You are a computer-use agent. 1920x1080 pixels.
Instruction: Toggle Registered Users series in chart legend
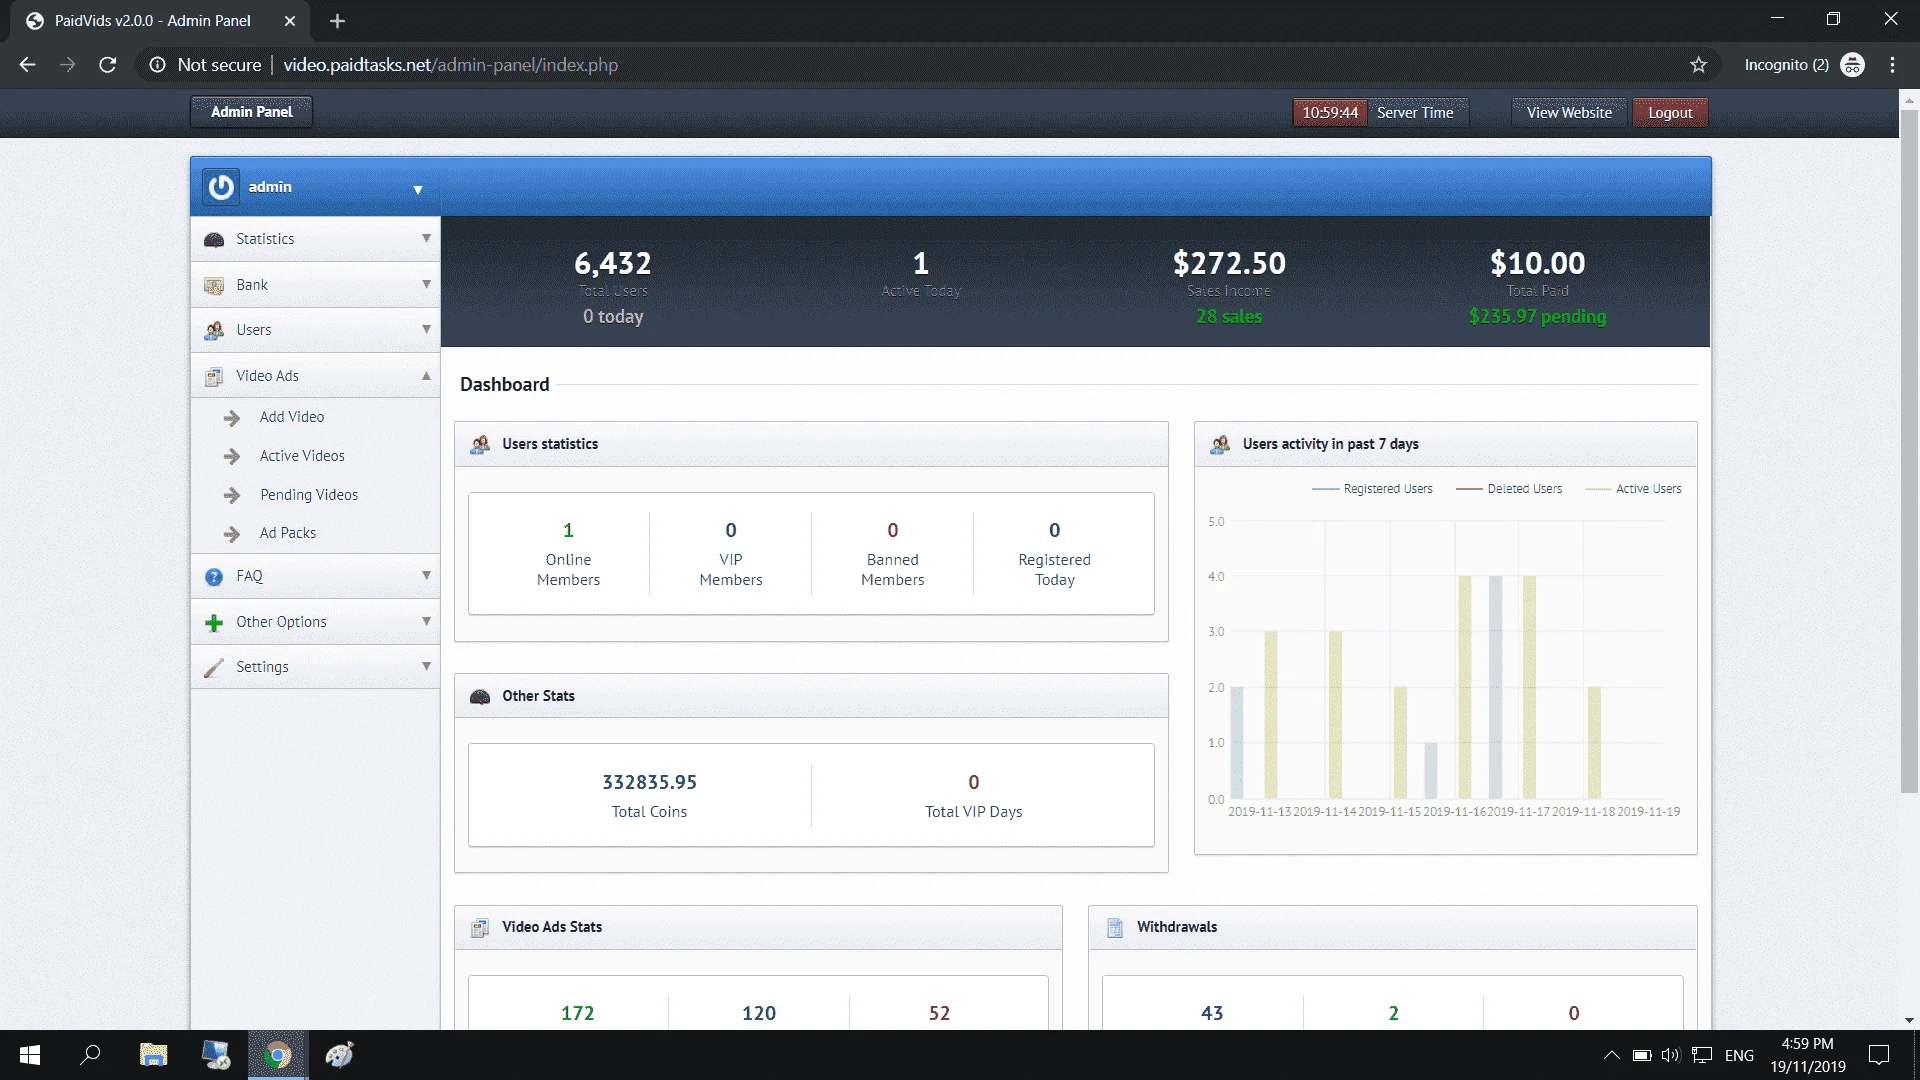1372,489
